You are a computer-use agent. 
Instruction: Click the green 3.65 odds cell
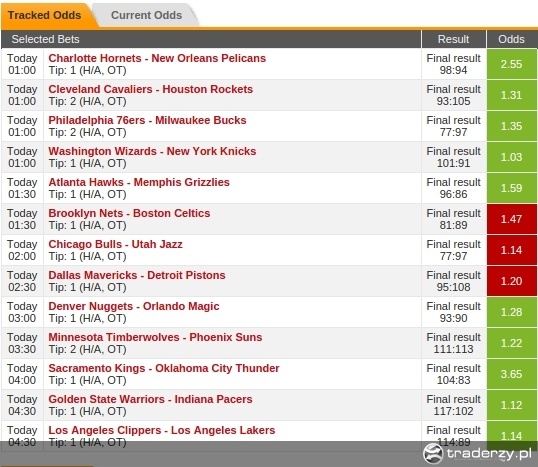[x=512, y=374]
